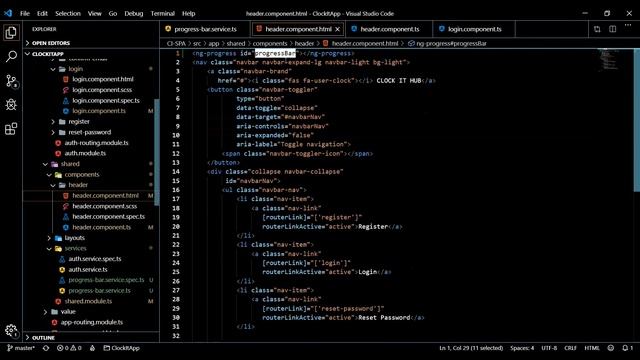
Task: Open the Manage gear icon
Action: click(x=11, y=330)
